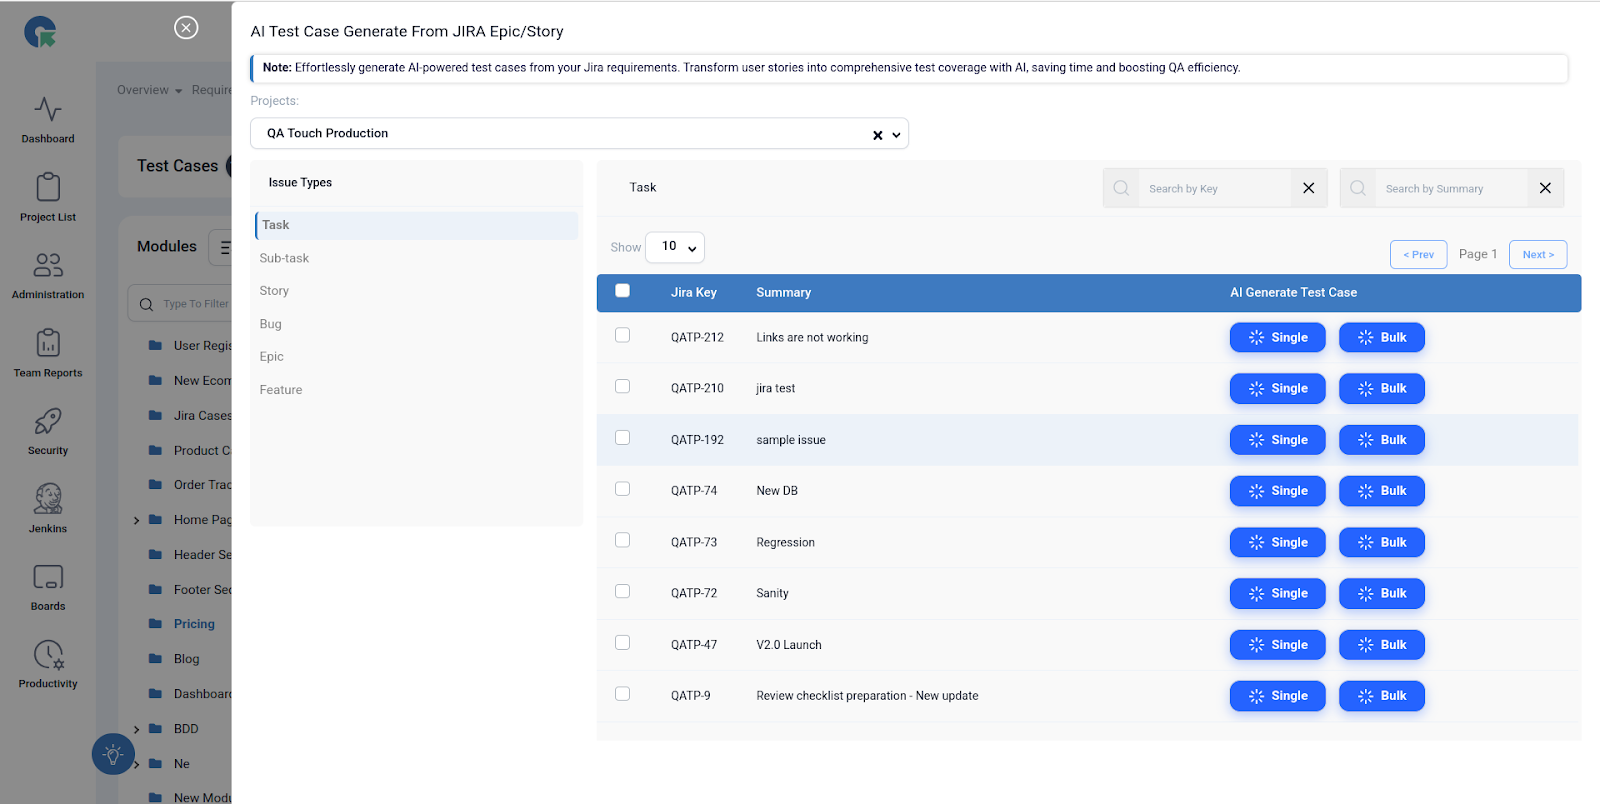Open Boards in sidebar

click(x=48, y=588)
